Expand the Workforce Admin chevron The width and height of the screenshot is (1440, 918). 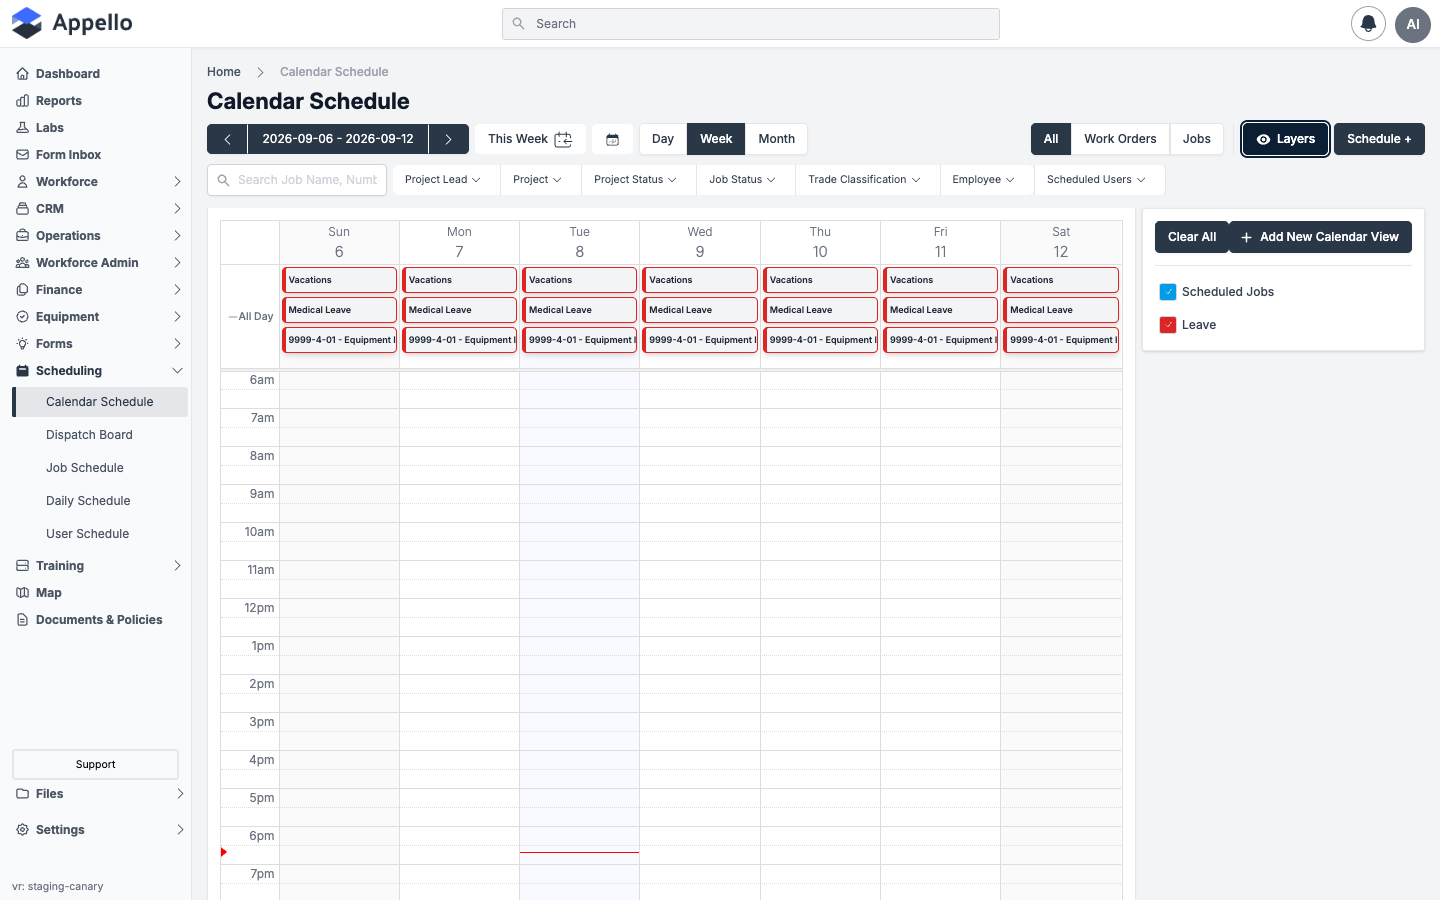click(x=177, y=263)
